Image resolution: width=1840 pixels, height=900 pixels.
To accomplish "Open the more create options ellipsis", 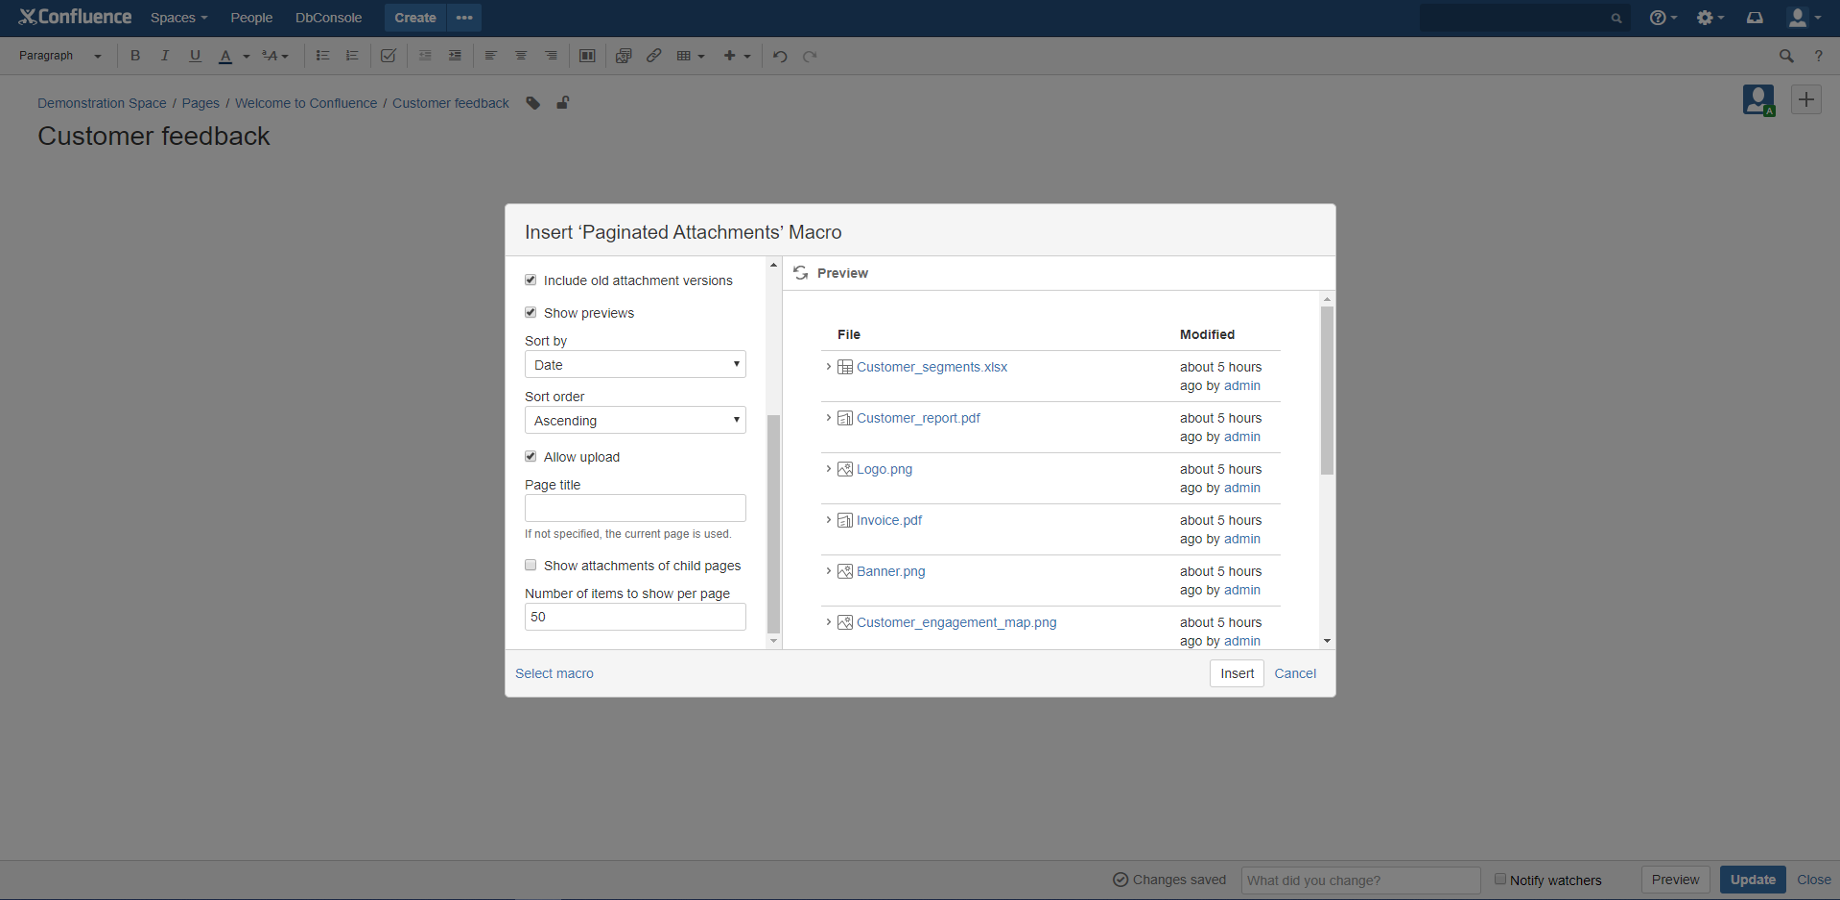I will click(x=464, y=18).
